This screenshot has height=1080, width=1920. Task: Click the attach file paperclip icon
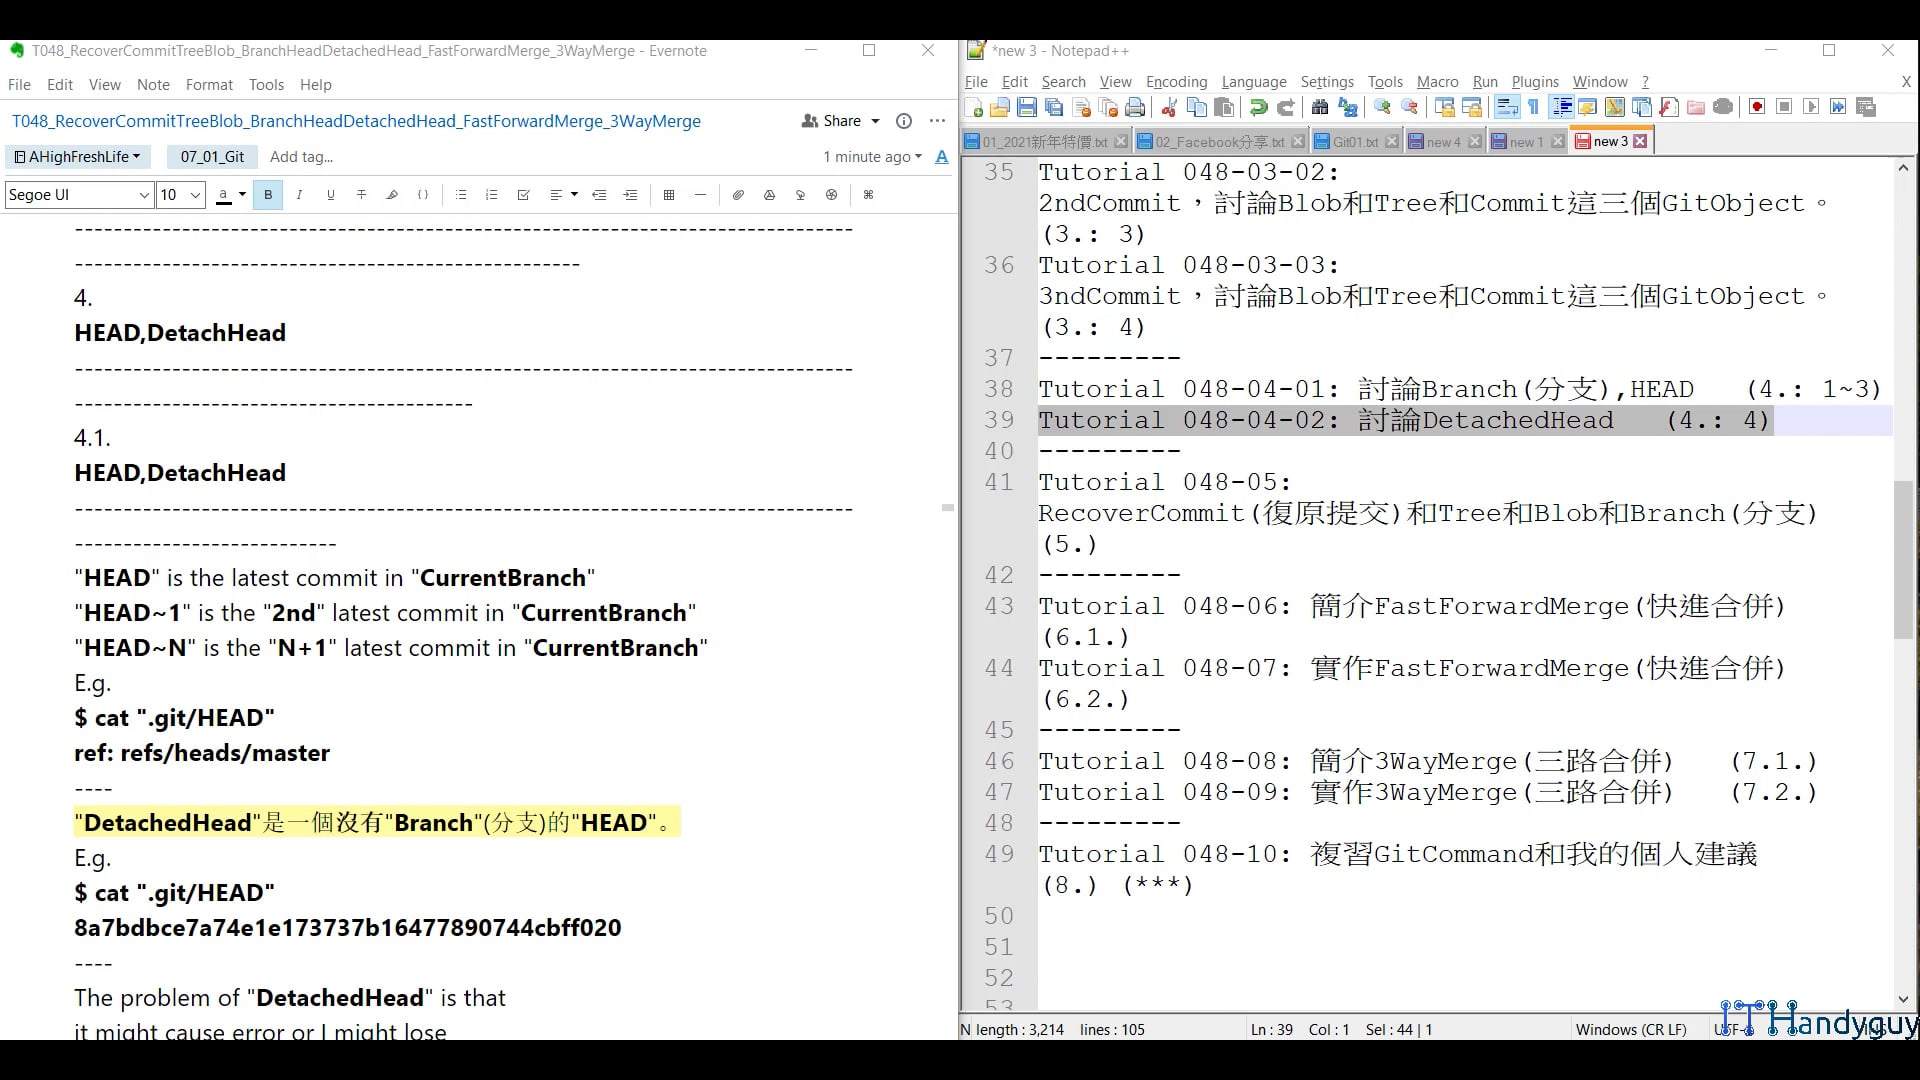point(738,195)
